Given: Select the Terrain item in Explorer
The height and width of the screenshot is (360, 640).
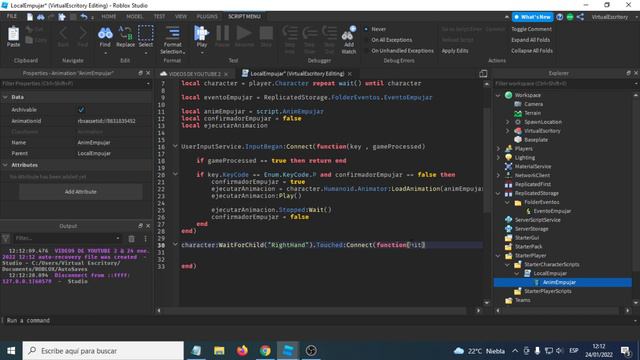Looking at the screenshot, I should [x=532, y=113].
